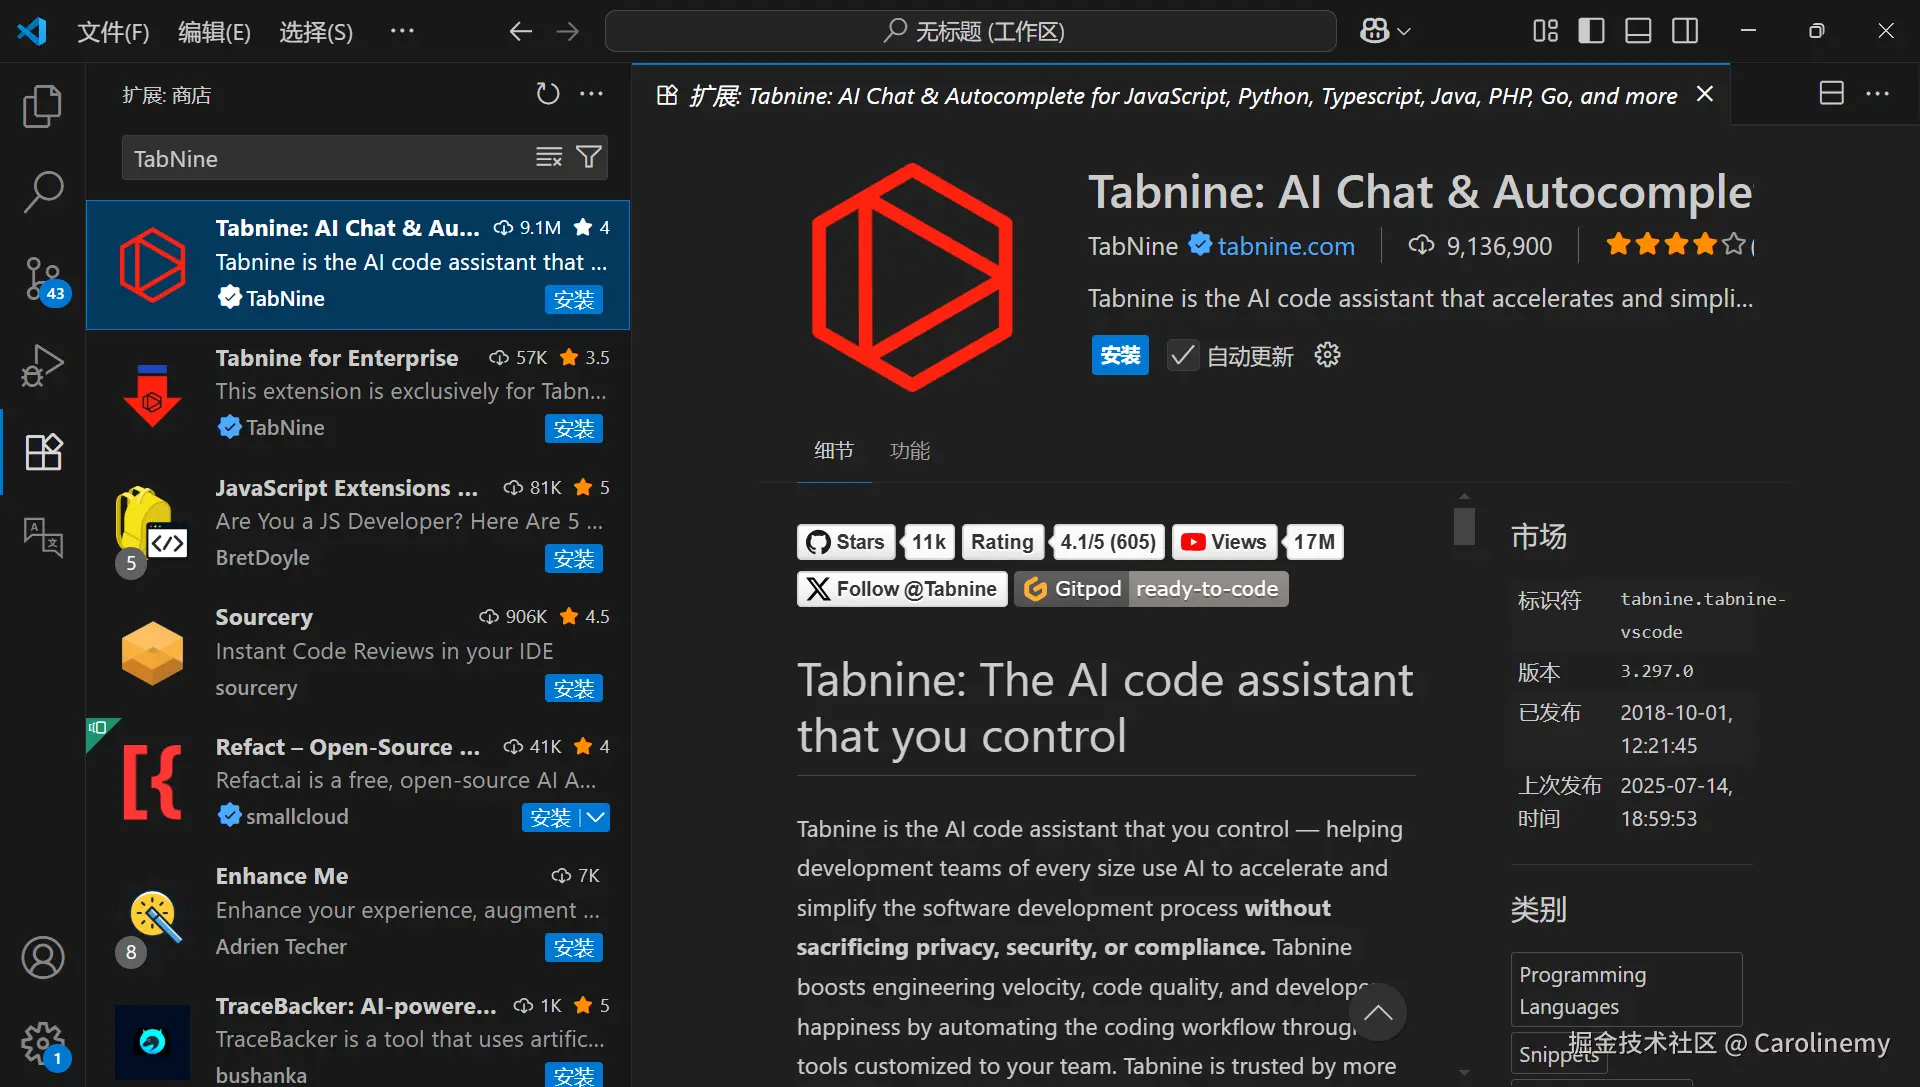Open the Customize Layout control

pos(1545,31)
